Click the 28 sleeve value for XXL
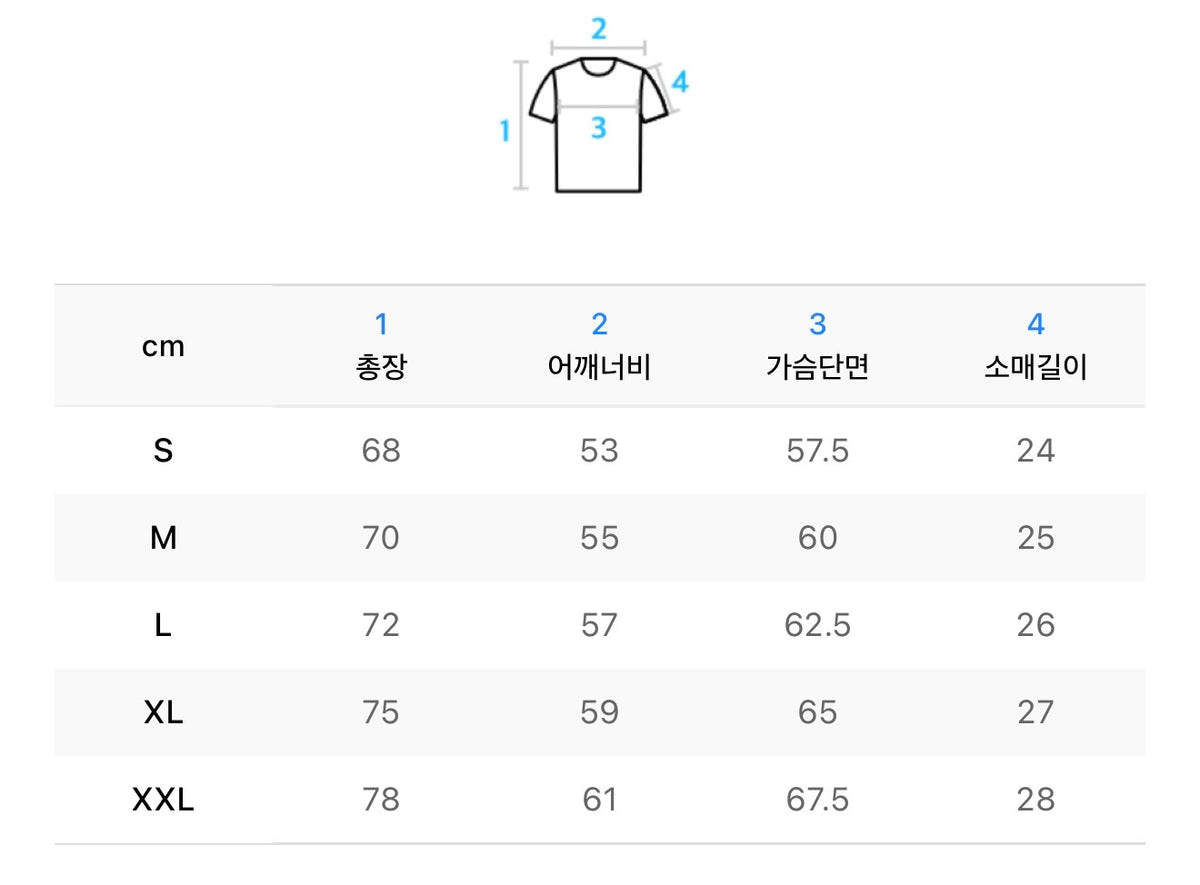This screenshot has width=1200, height=885. [x=1035, y=799]
